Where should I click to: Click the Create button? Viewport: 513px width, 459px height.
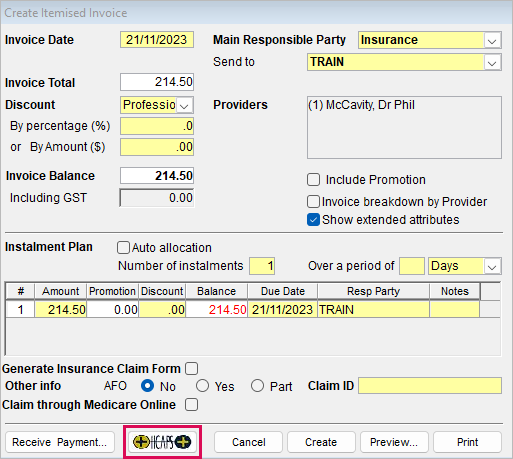321,442
